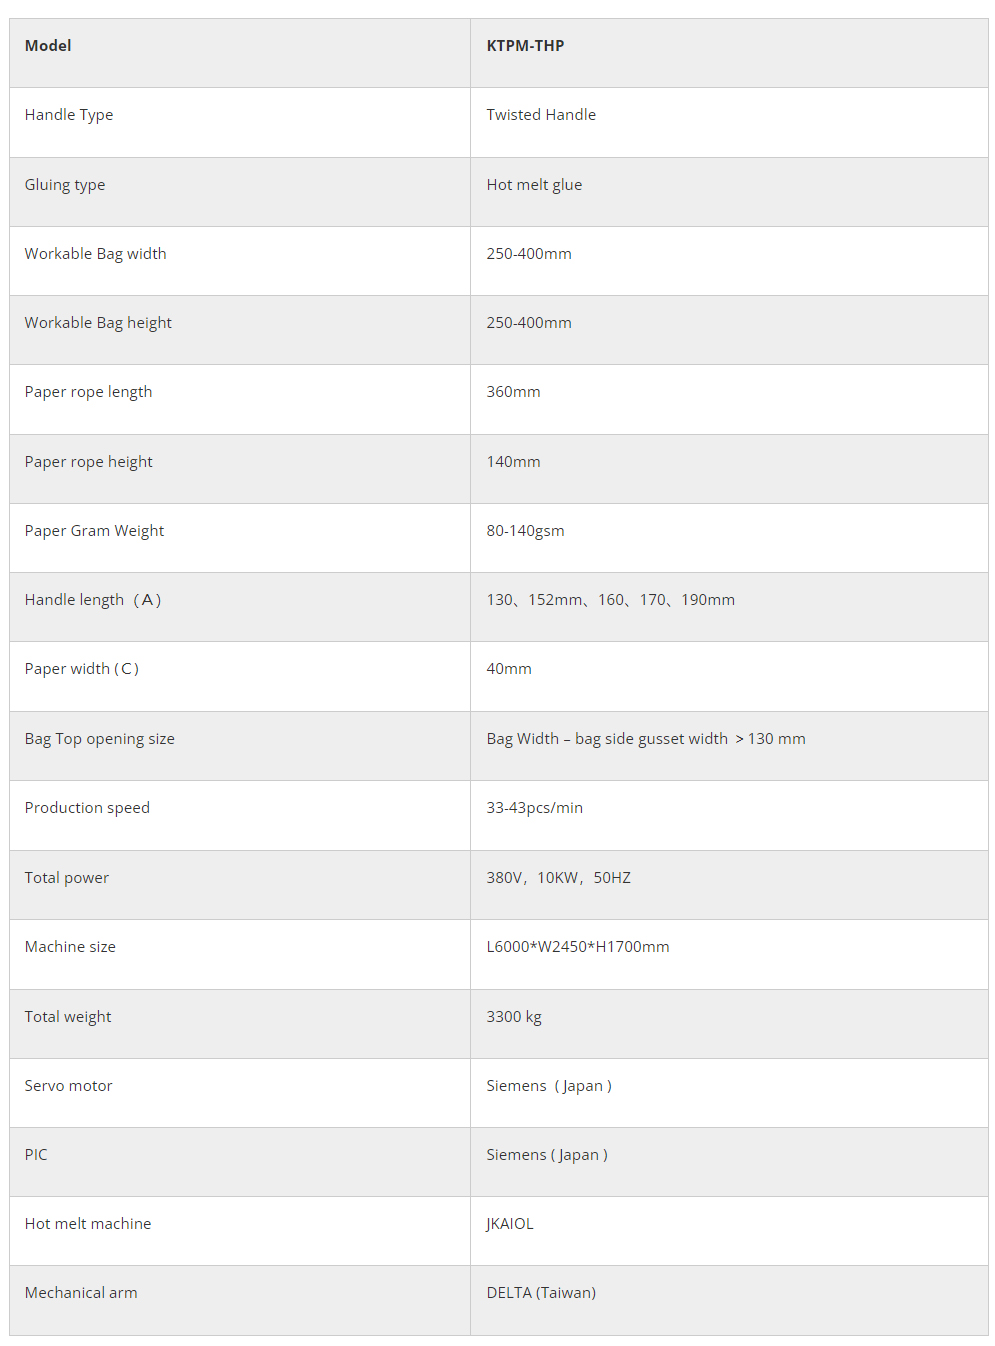Select the 360mm paper rope length
995x1346 pixels.
(513, 392)
